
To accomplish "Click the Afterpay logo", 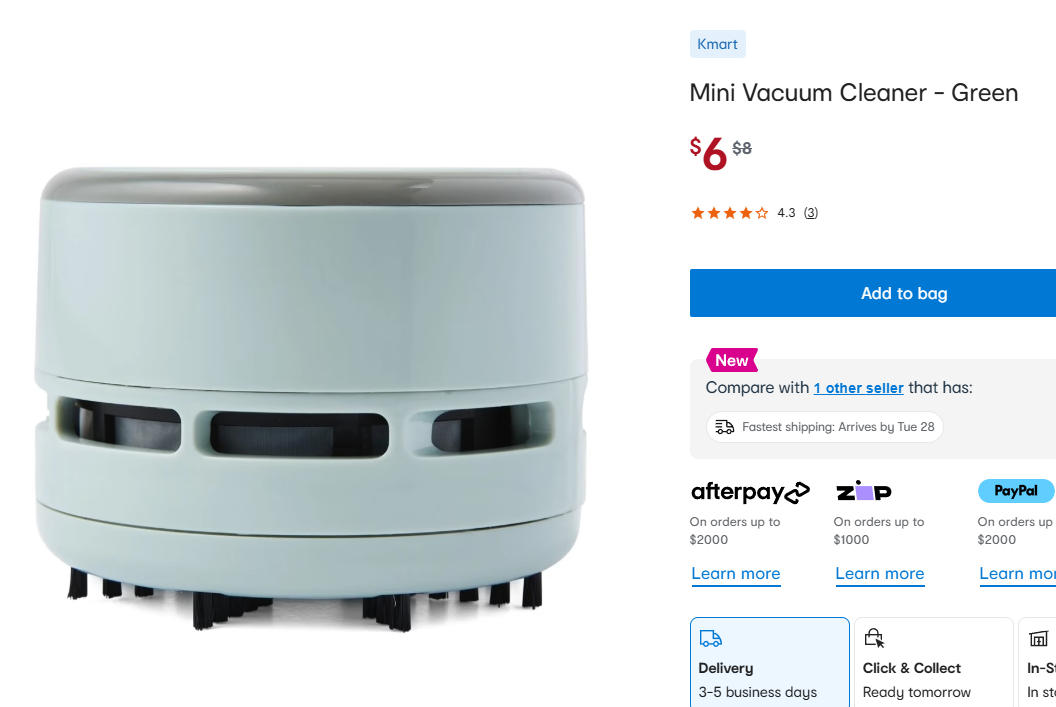I will point(750,492).
